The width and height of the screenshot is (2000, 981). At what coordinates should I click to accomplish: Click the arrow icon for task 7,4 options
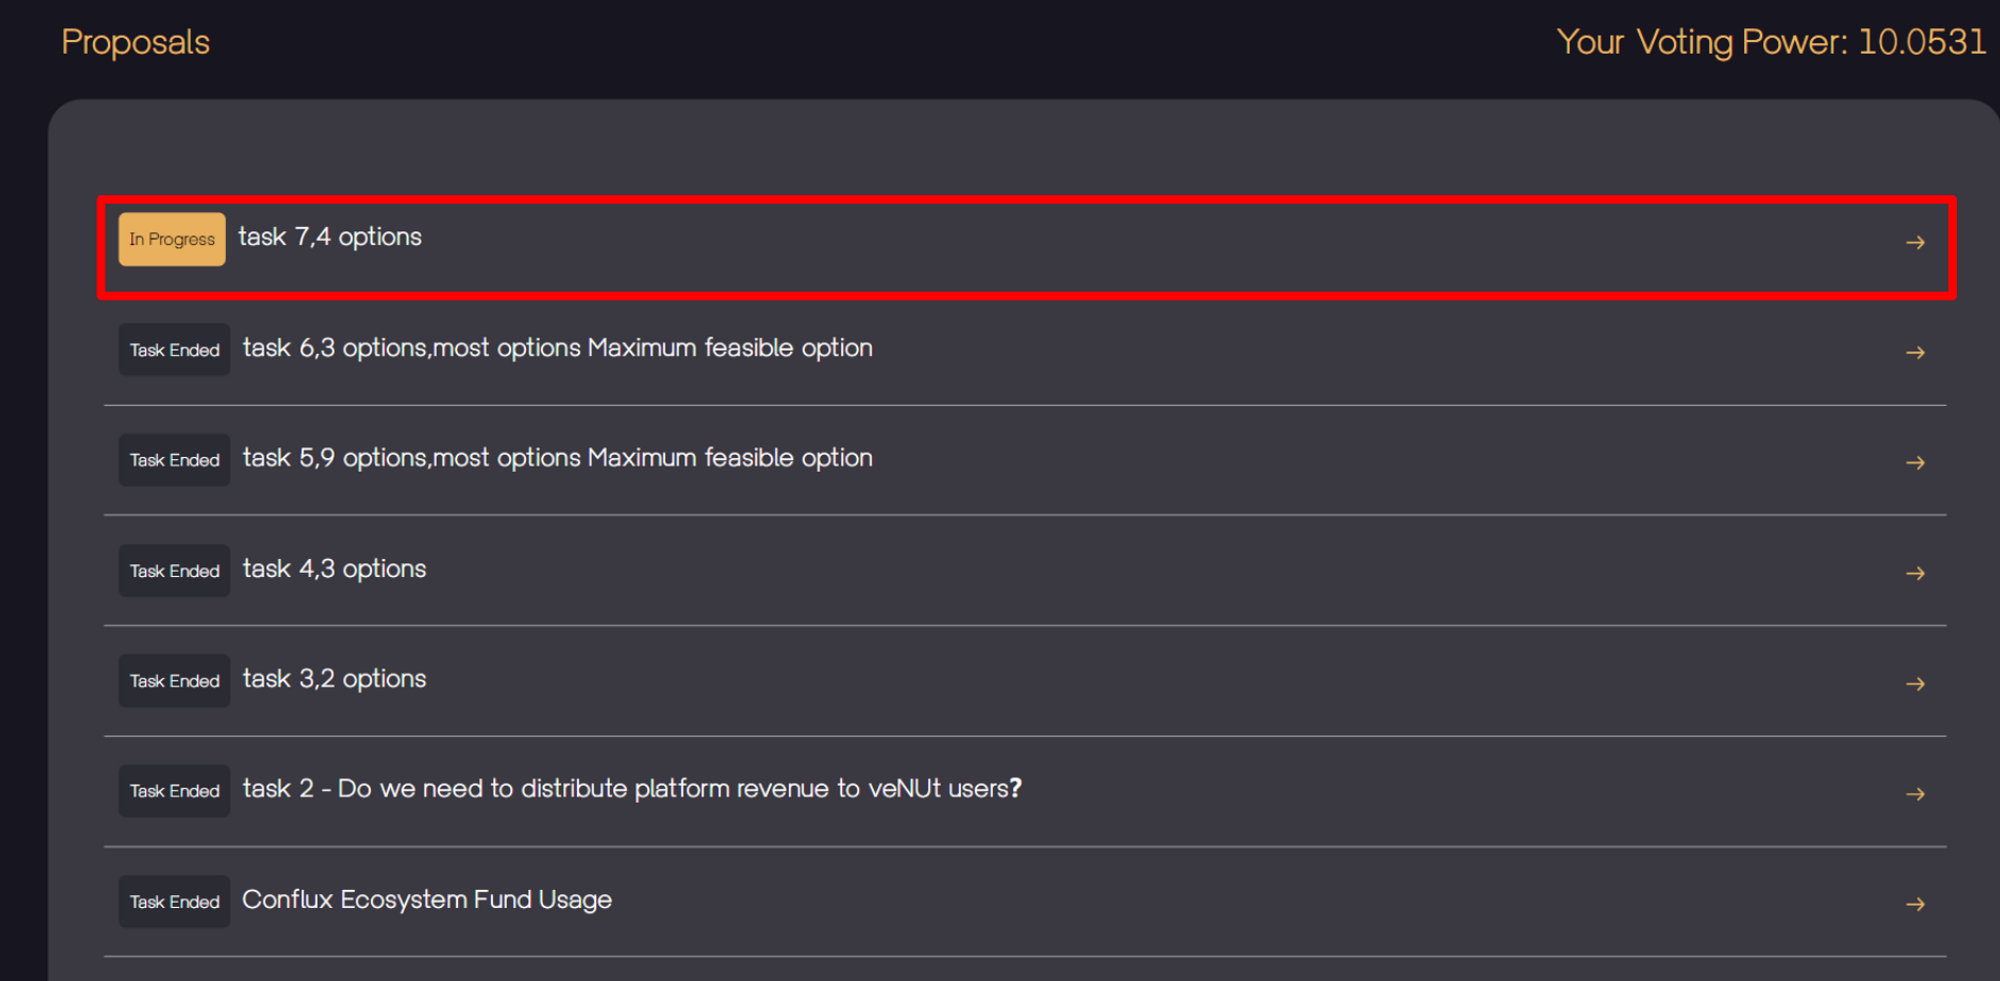[1915, 242]
